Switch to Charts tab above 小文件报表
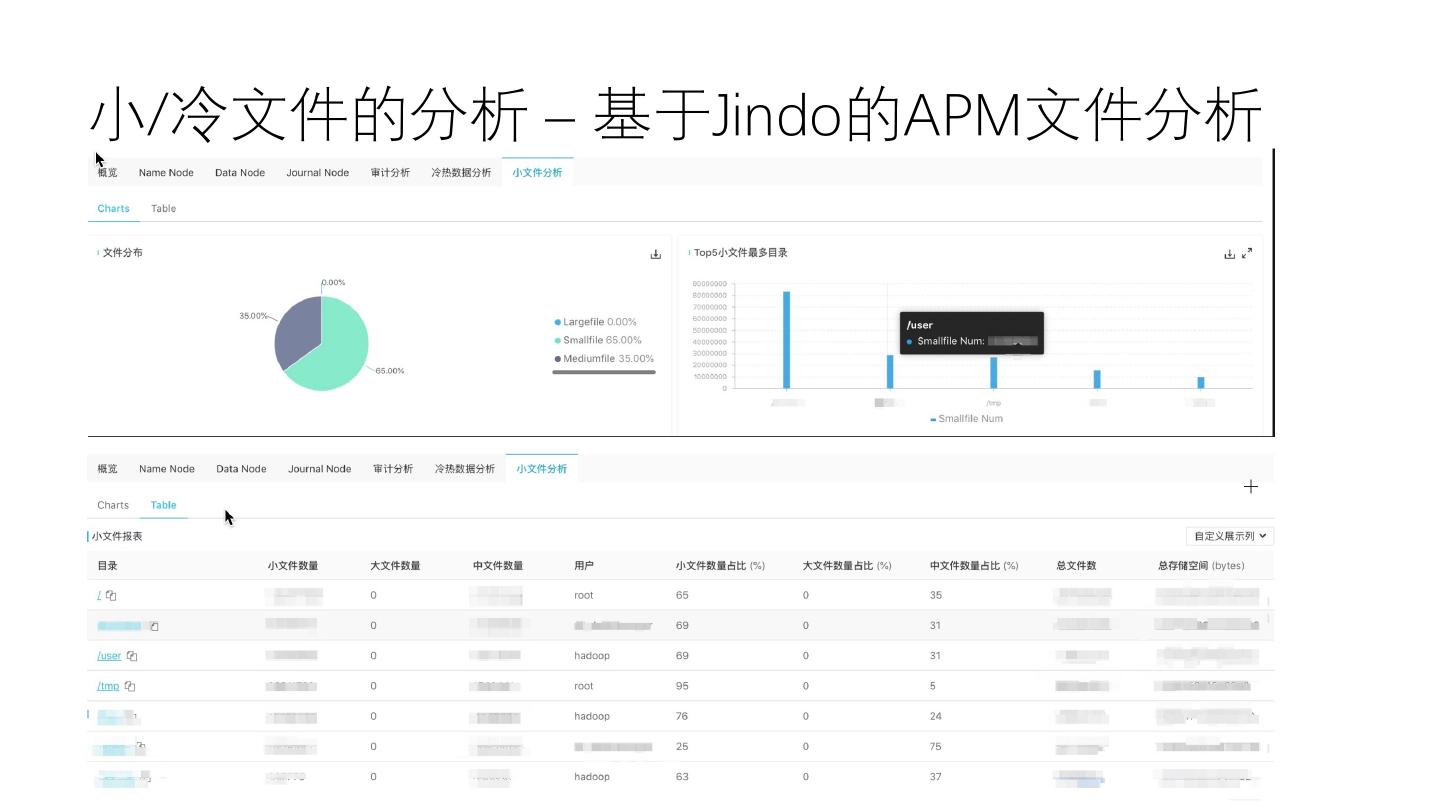This screenshot has width=1440, height=810. [x=113, y=505]
